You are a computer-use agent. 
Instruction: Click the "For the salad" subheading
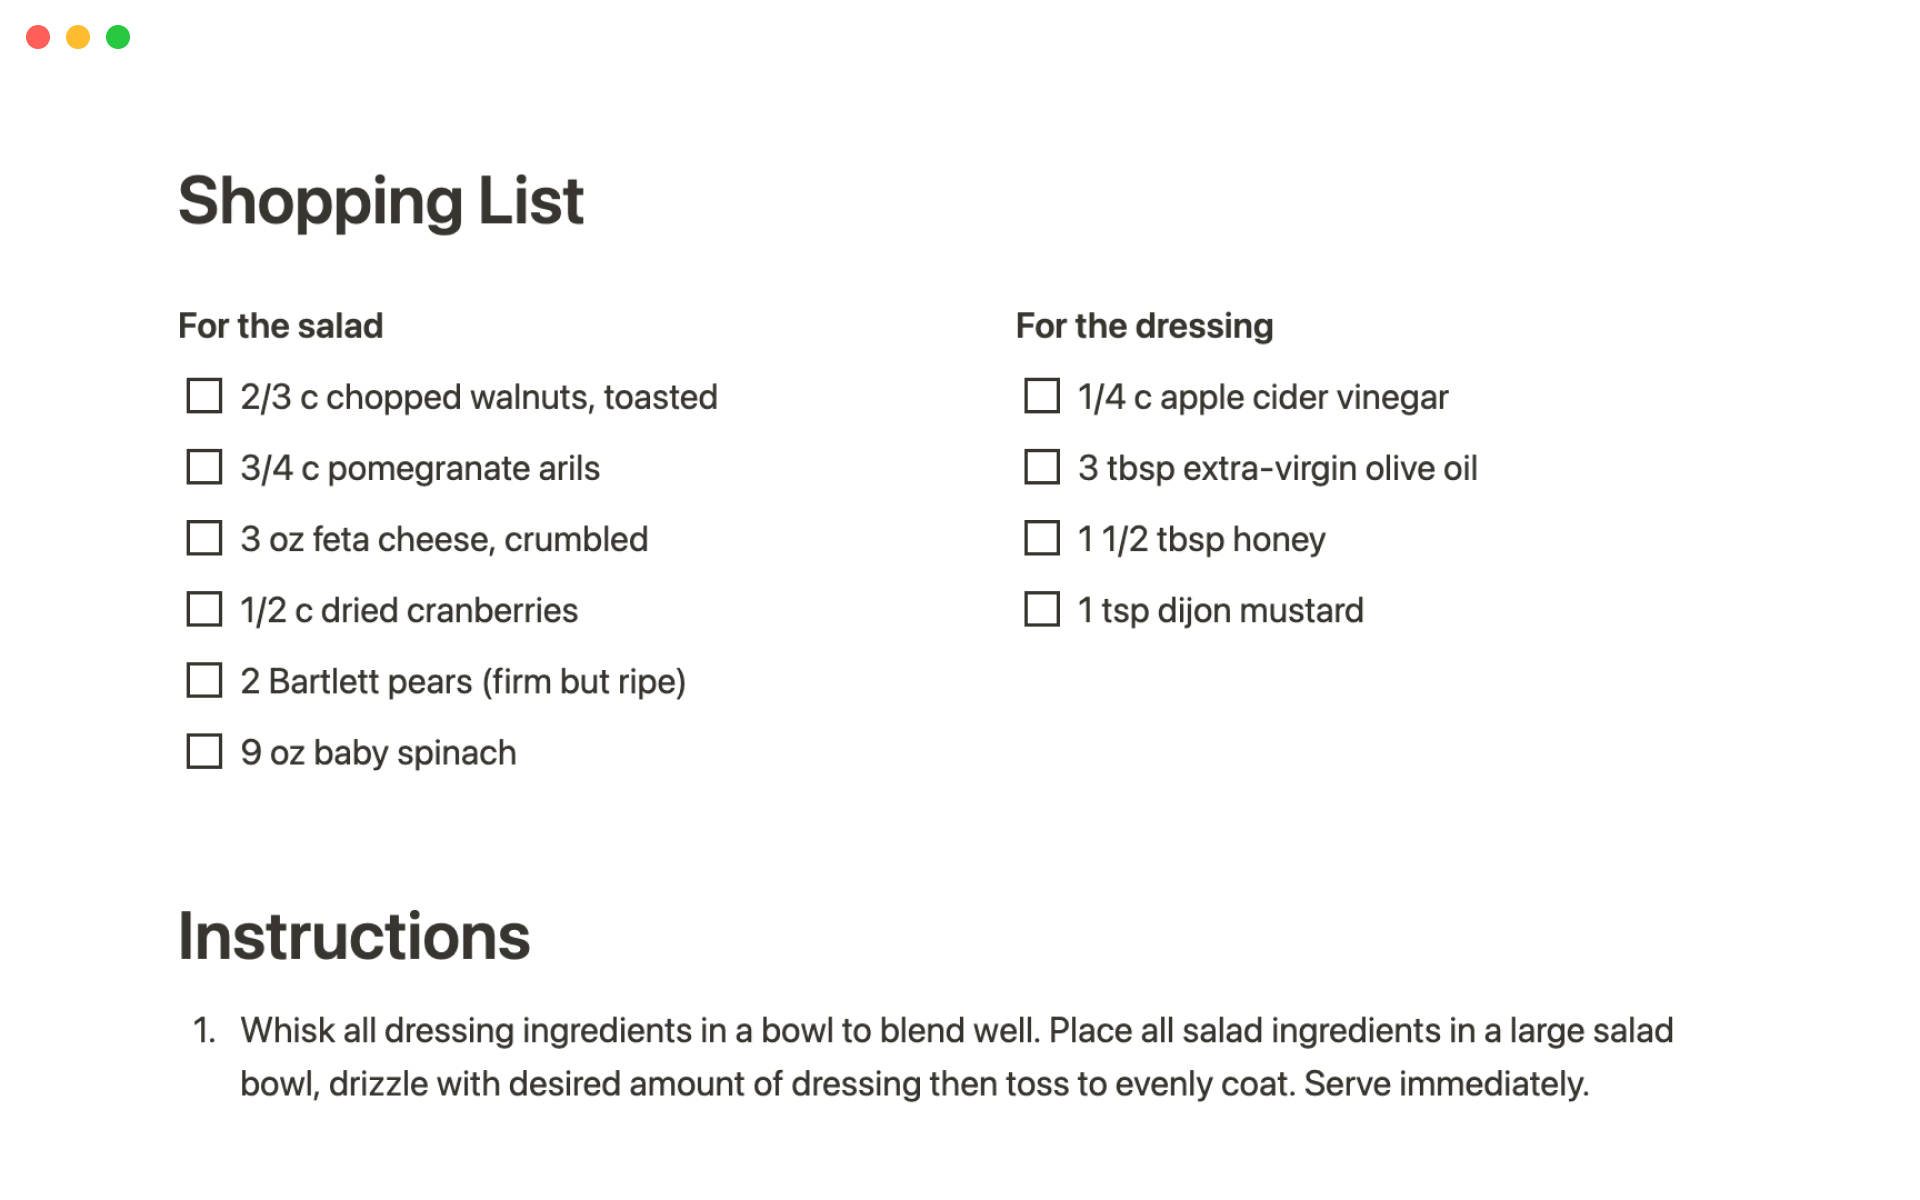point(280,326)
